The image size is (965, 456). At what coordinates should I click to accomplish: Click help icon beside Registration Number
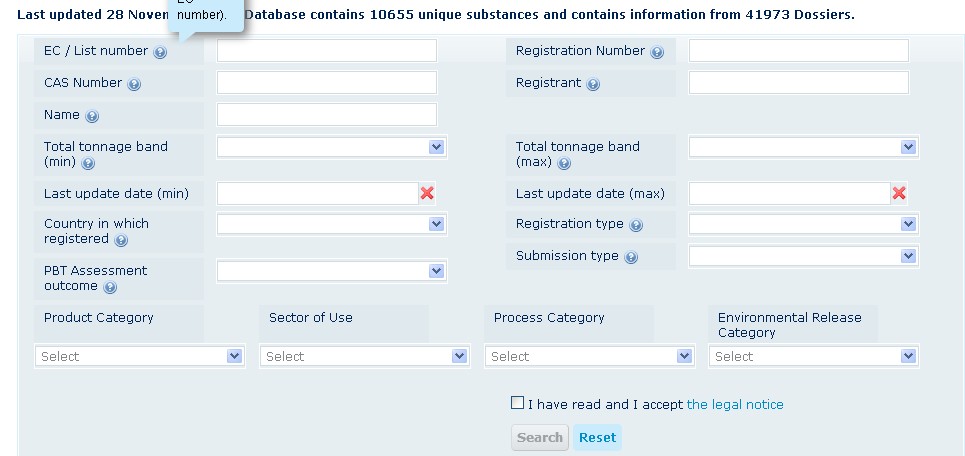[657, 52]
